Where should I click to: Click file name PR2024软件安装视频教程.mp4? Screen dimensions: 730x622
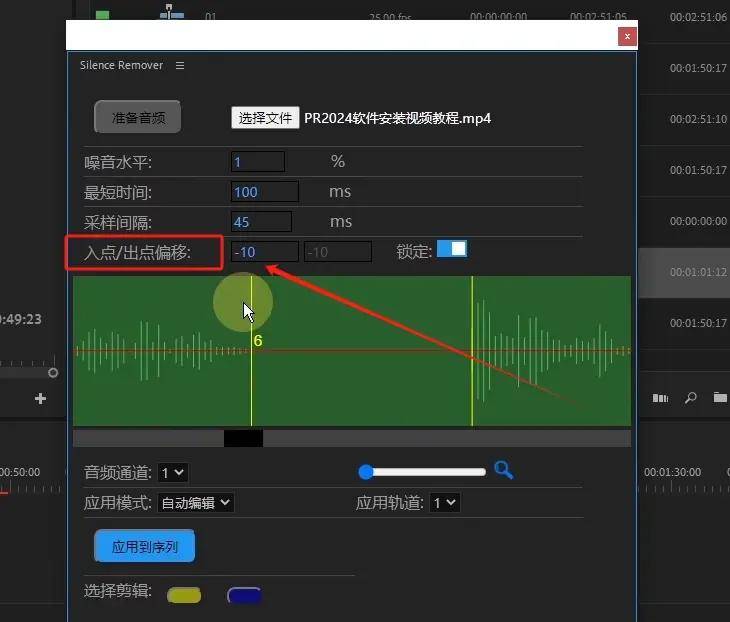click(397, 118)
